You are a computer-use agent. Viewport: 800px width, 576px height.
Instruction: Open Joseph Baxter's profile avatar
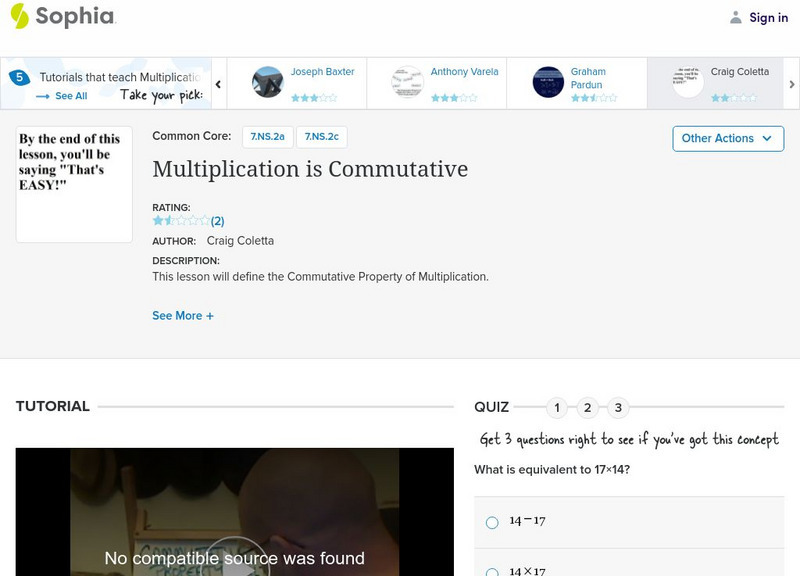click(x=270, y=81)
